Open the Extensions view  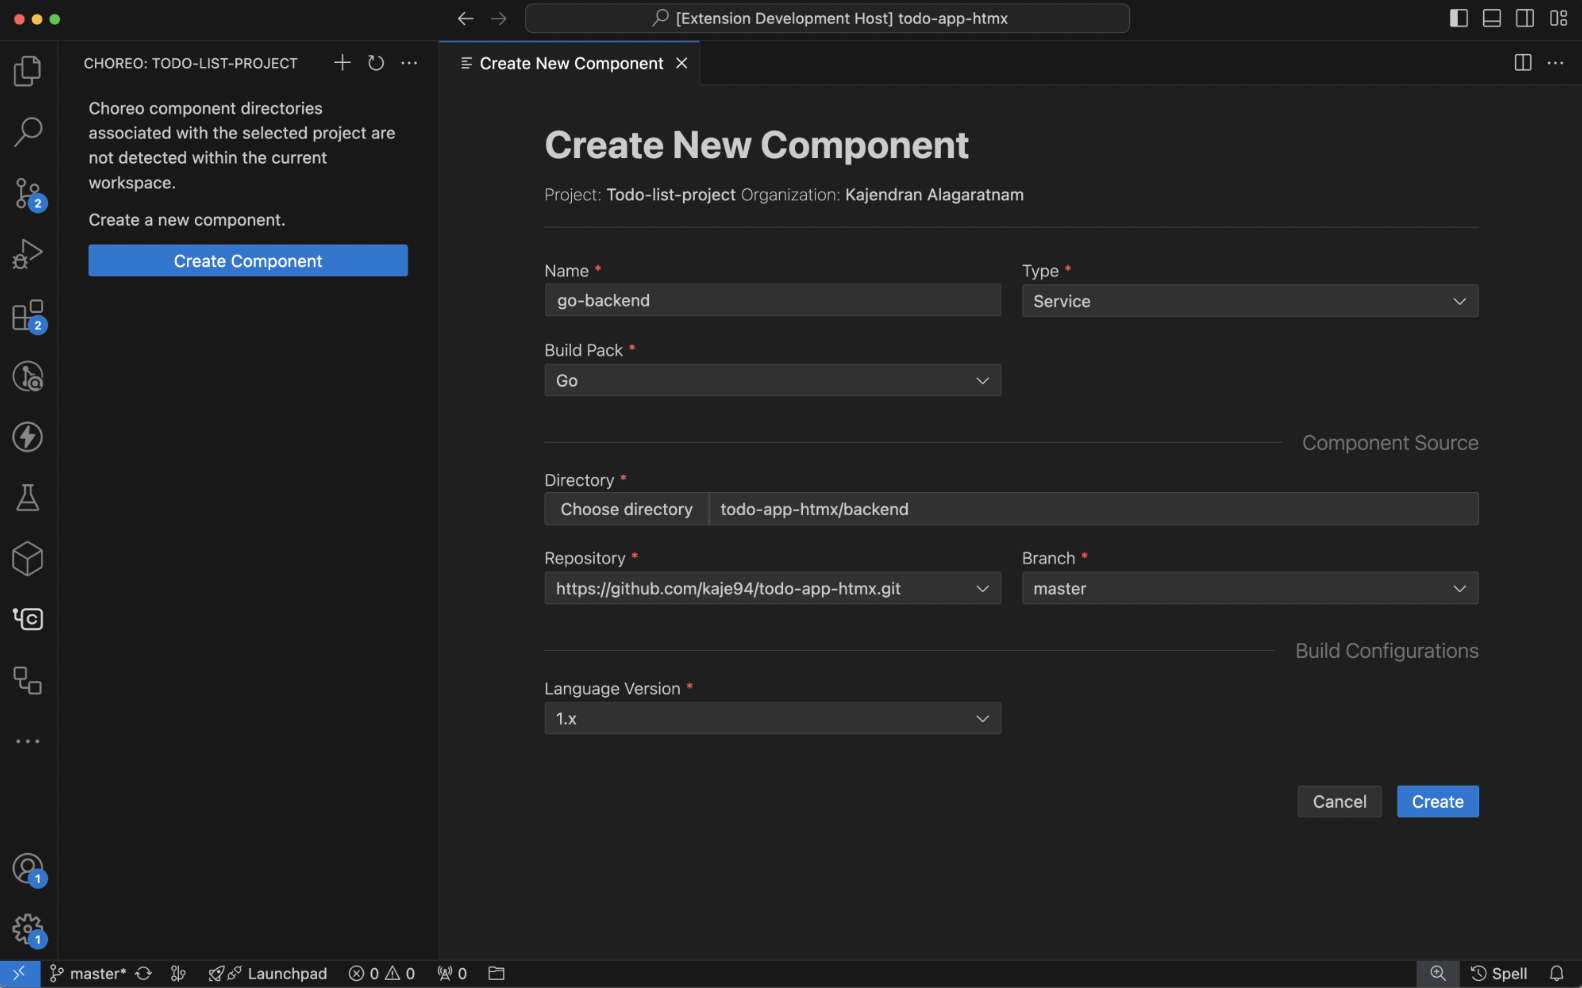point(28,316)
